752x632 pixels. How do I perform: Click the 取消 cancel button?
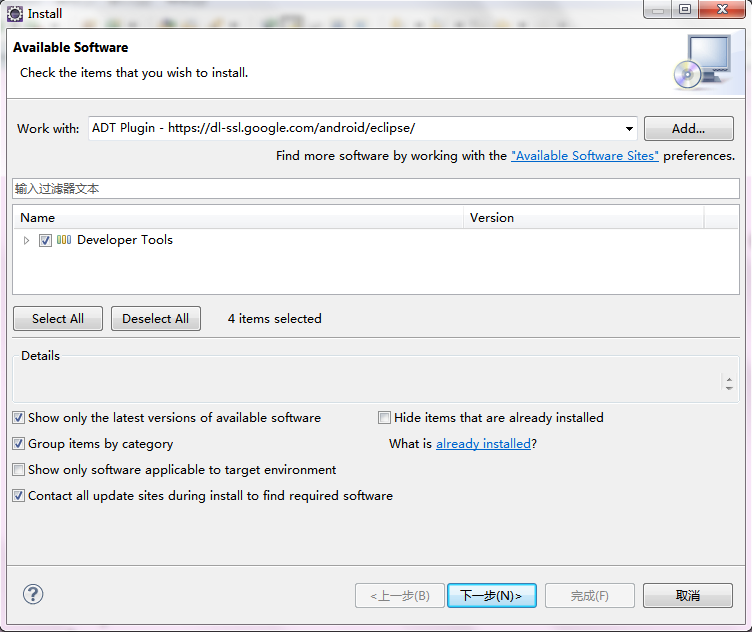688,596
